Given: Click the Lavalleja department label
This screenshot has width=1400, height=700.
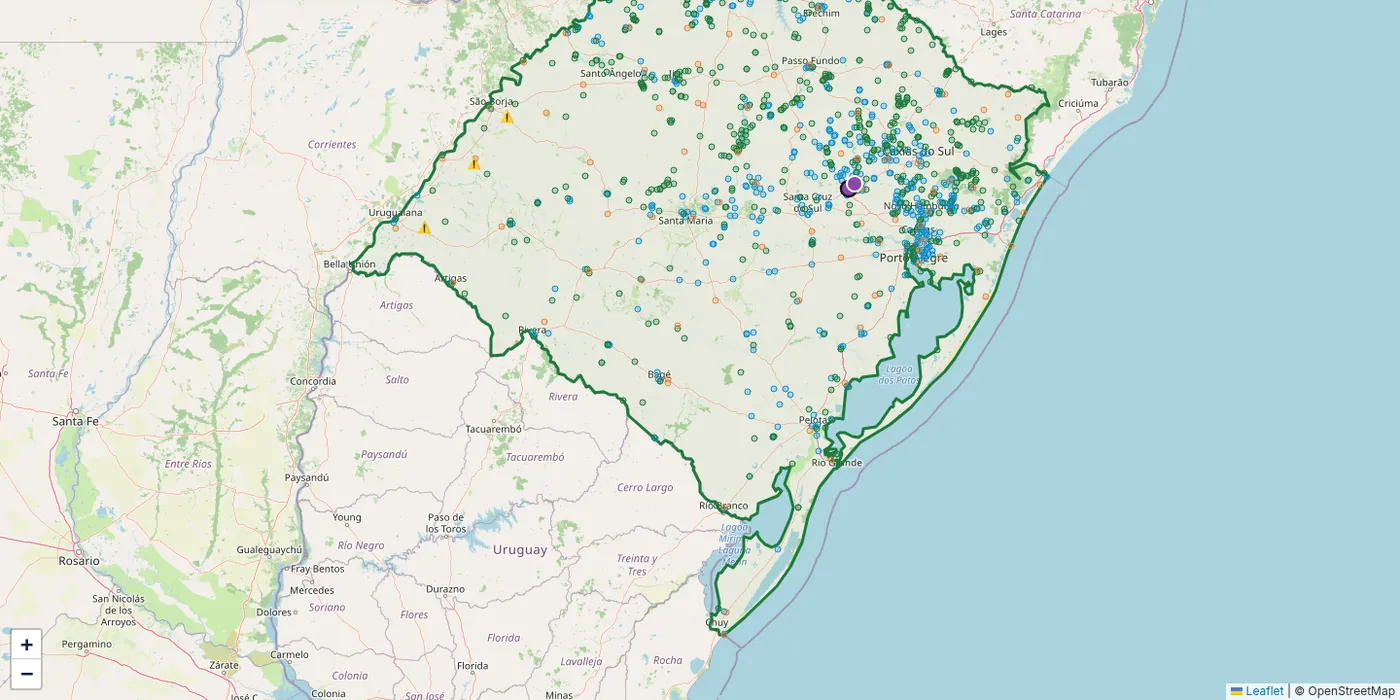Looking at the screenshot, I should click(581, 661).
